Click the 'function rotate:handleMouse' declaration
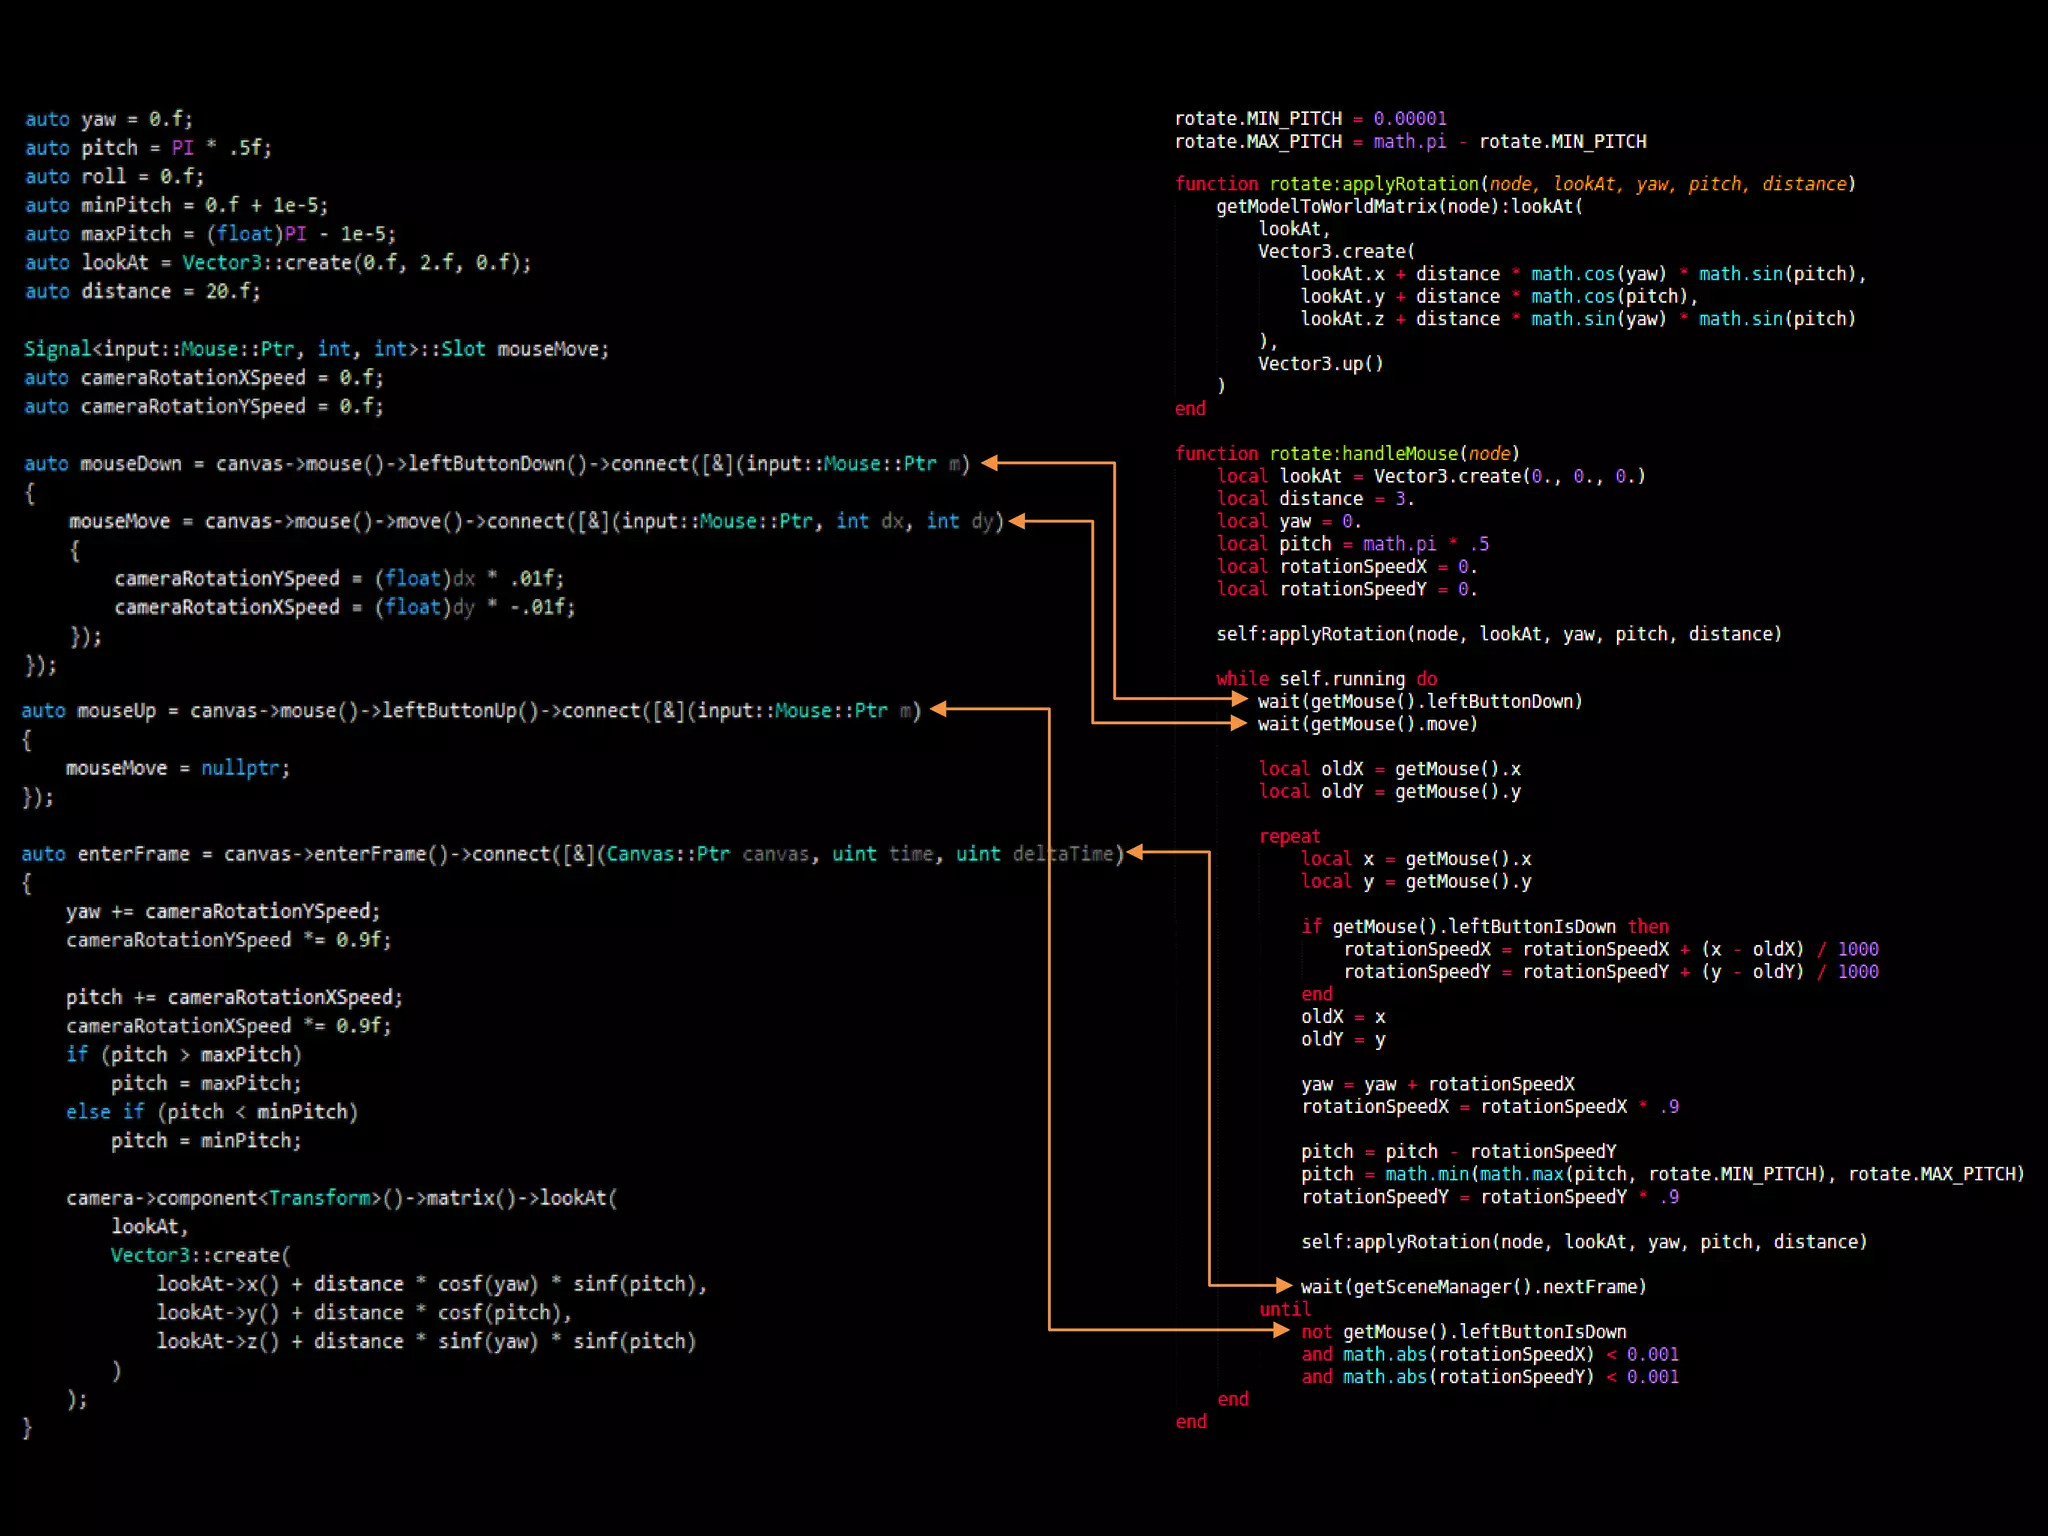Viewport: 2048px width, 1536px height. (x=1346, y=454)
